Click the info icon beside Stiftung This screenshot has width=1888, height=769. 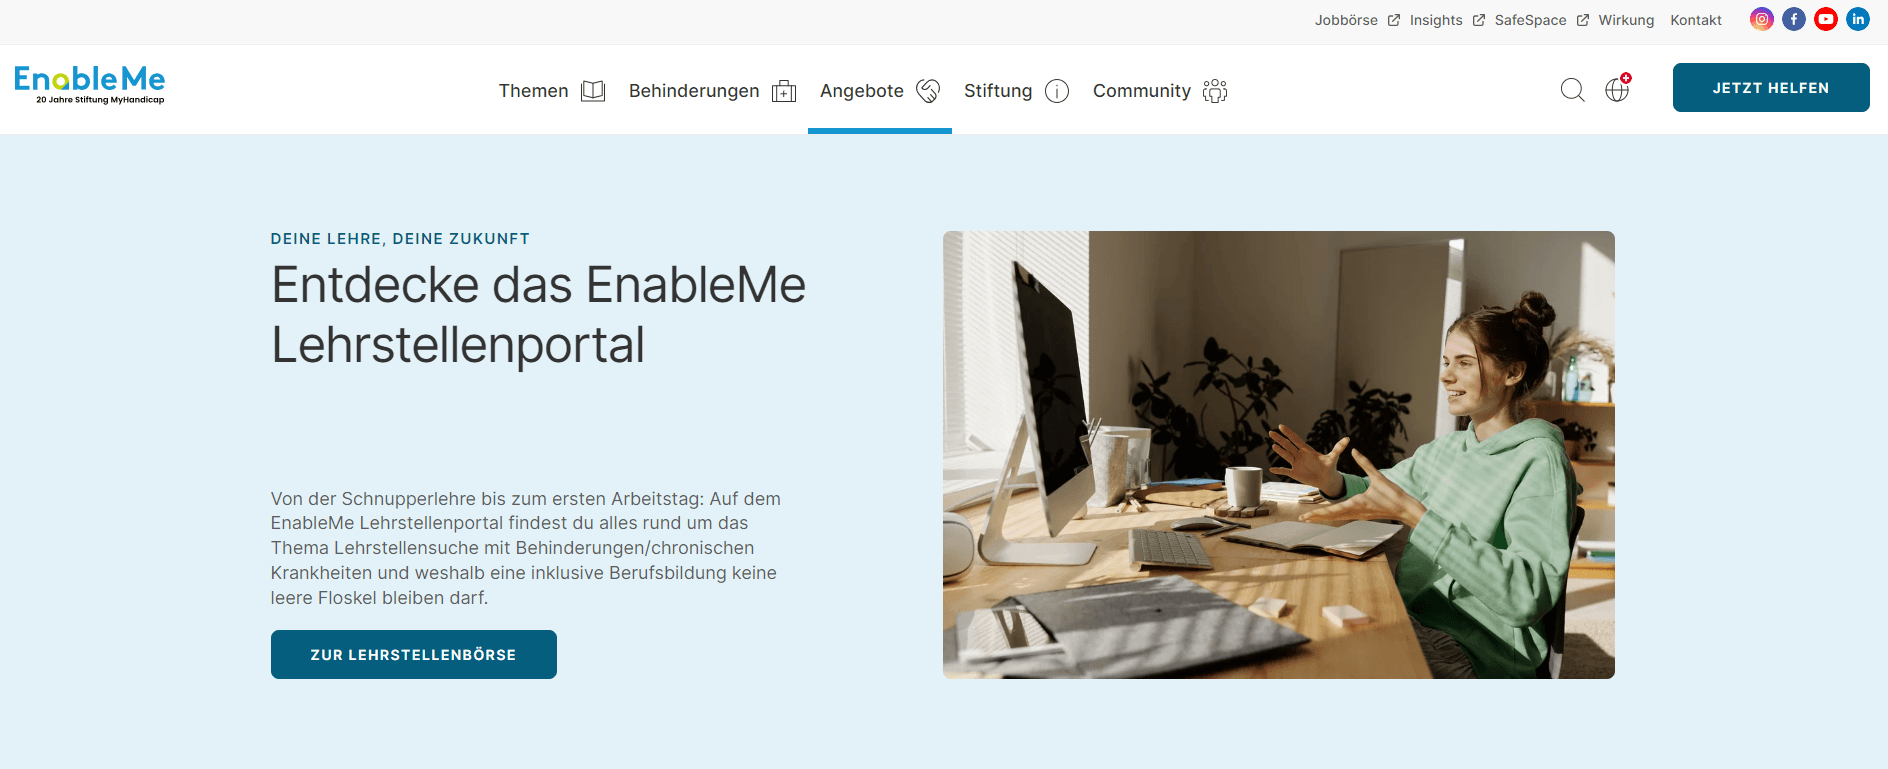pyautogui.click(x=1057, y=91)
